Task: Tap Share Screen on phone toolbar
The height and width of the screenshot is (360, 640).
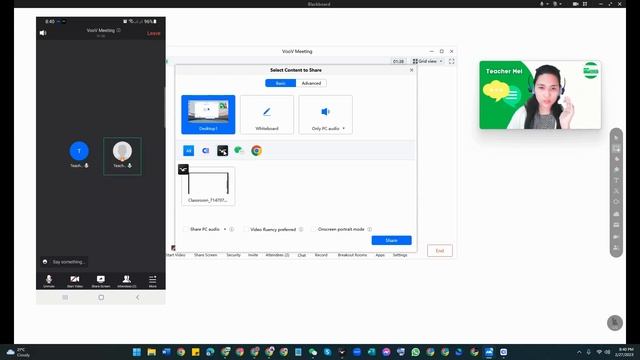Action: 101,281
